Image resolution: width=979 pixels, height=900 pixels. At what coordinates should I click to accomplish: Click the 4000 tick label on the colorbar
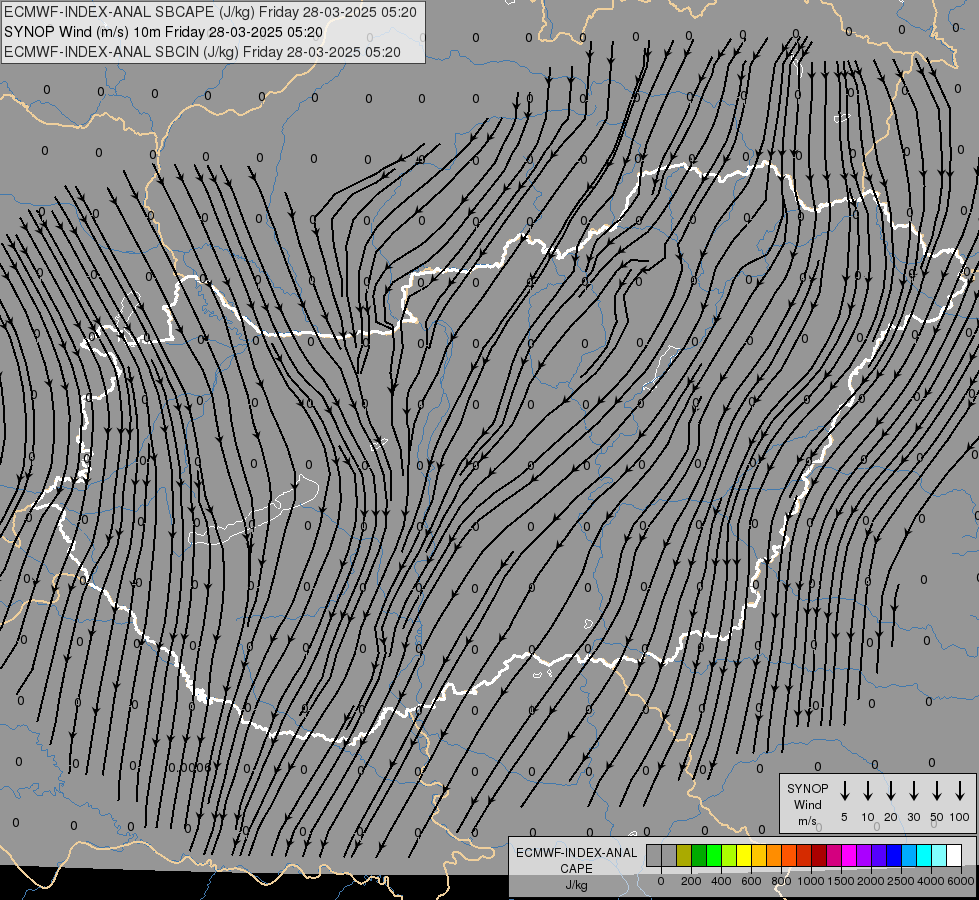[x=931, y=881]
